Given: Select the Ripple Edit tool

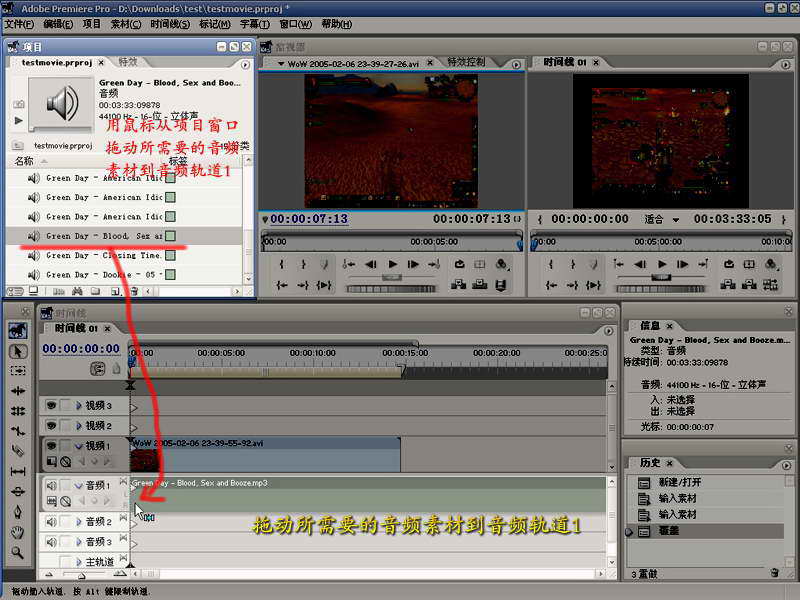Looking at the screenshot, I should (18, 391).
